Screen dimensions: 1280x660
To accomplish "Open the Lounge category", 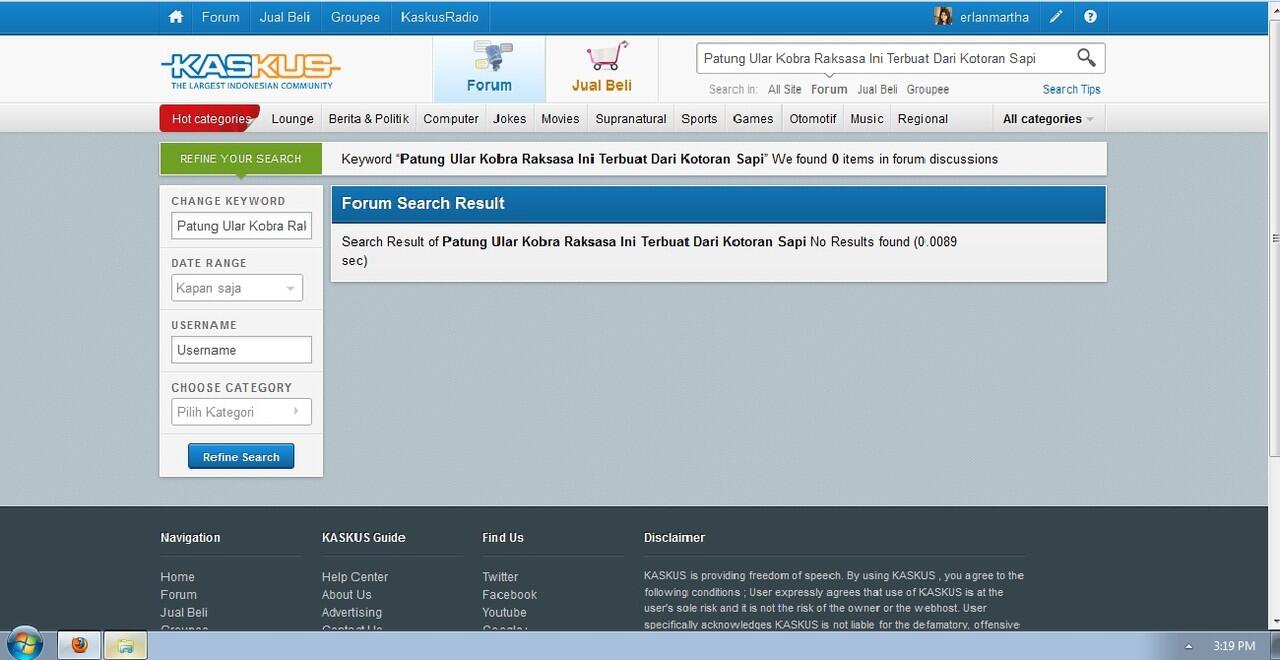I will (292, 118).
